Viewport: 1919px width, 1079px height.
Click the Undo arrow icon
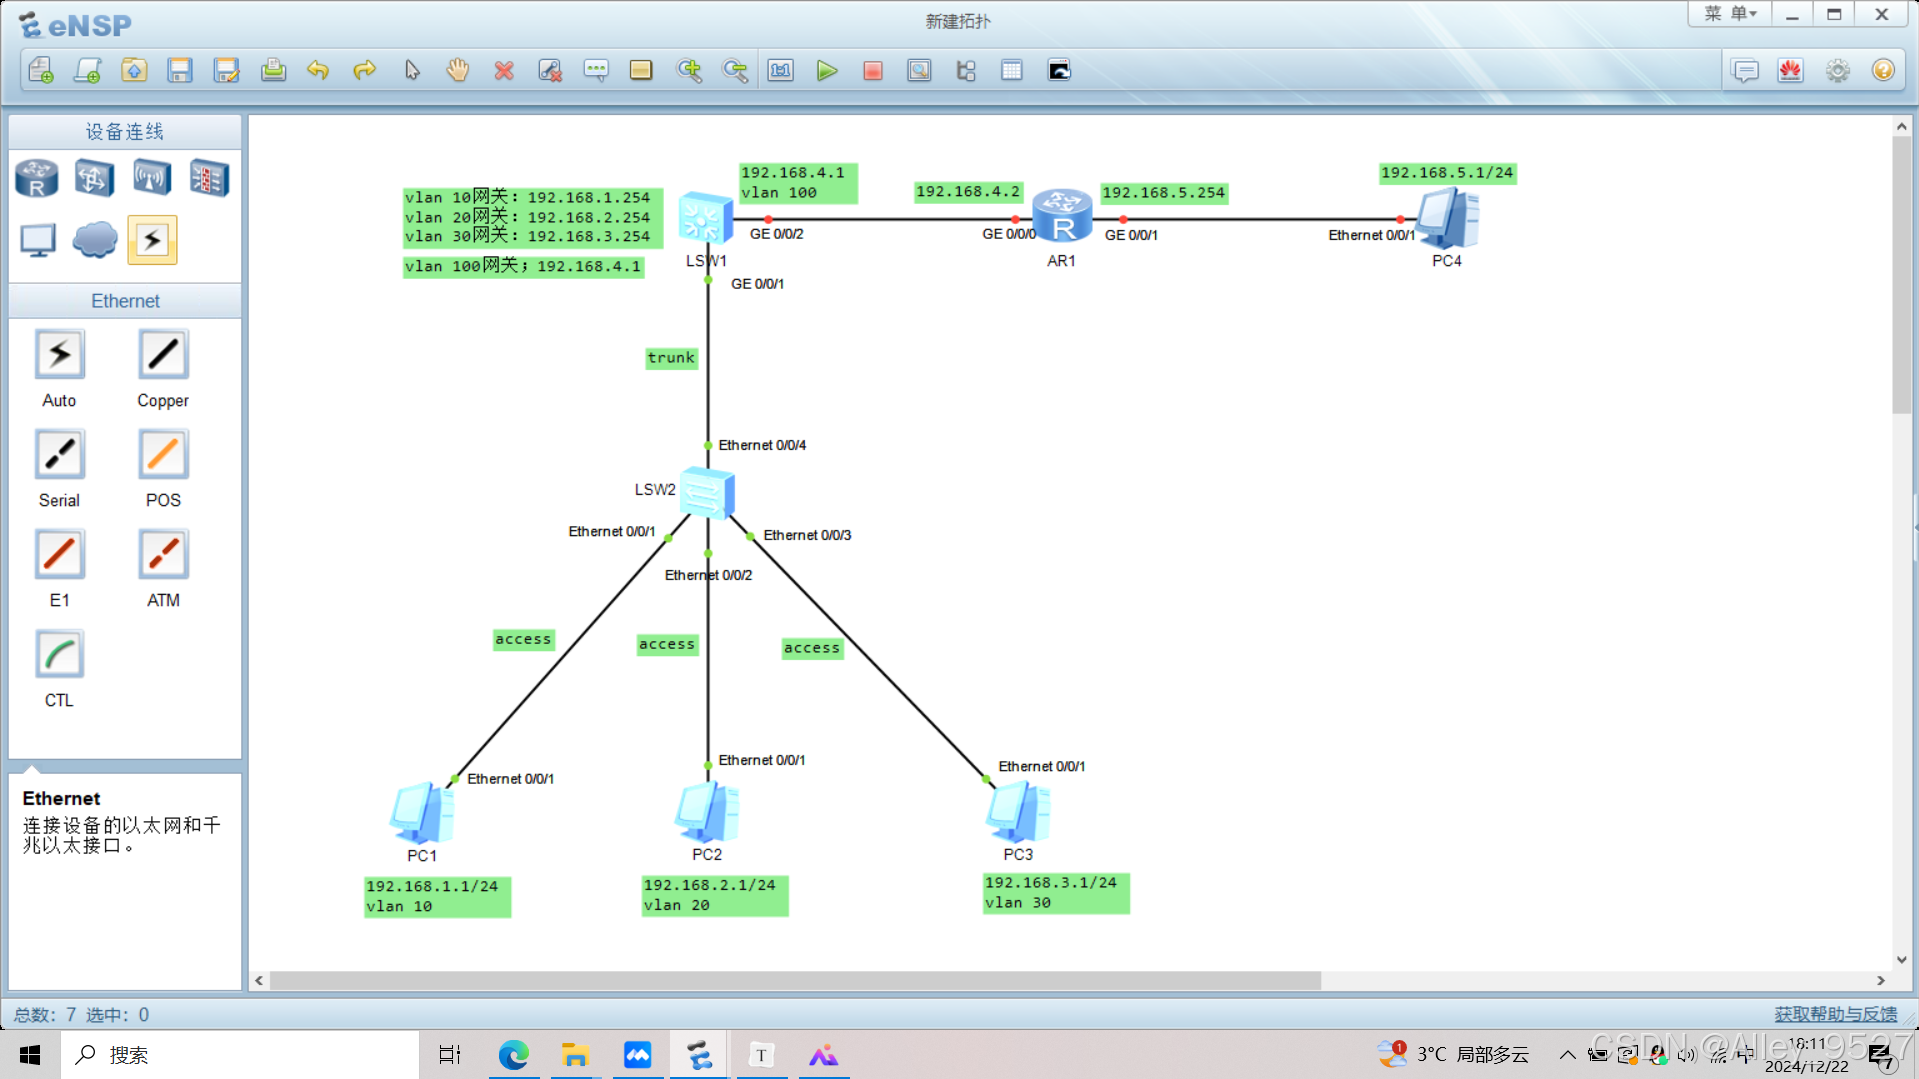pos(318,70)
